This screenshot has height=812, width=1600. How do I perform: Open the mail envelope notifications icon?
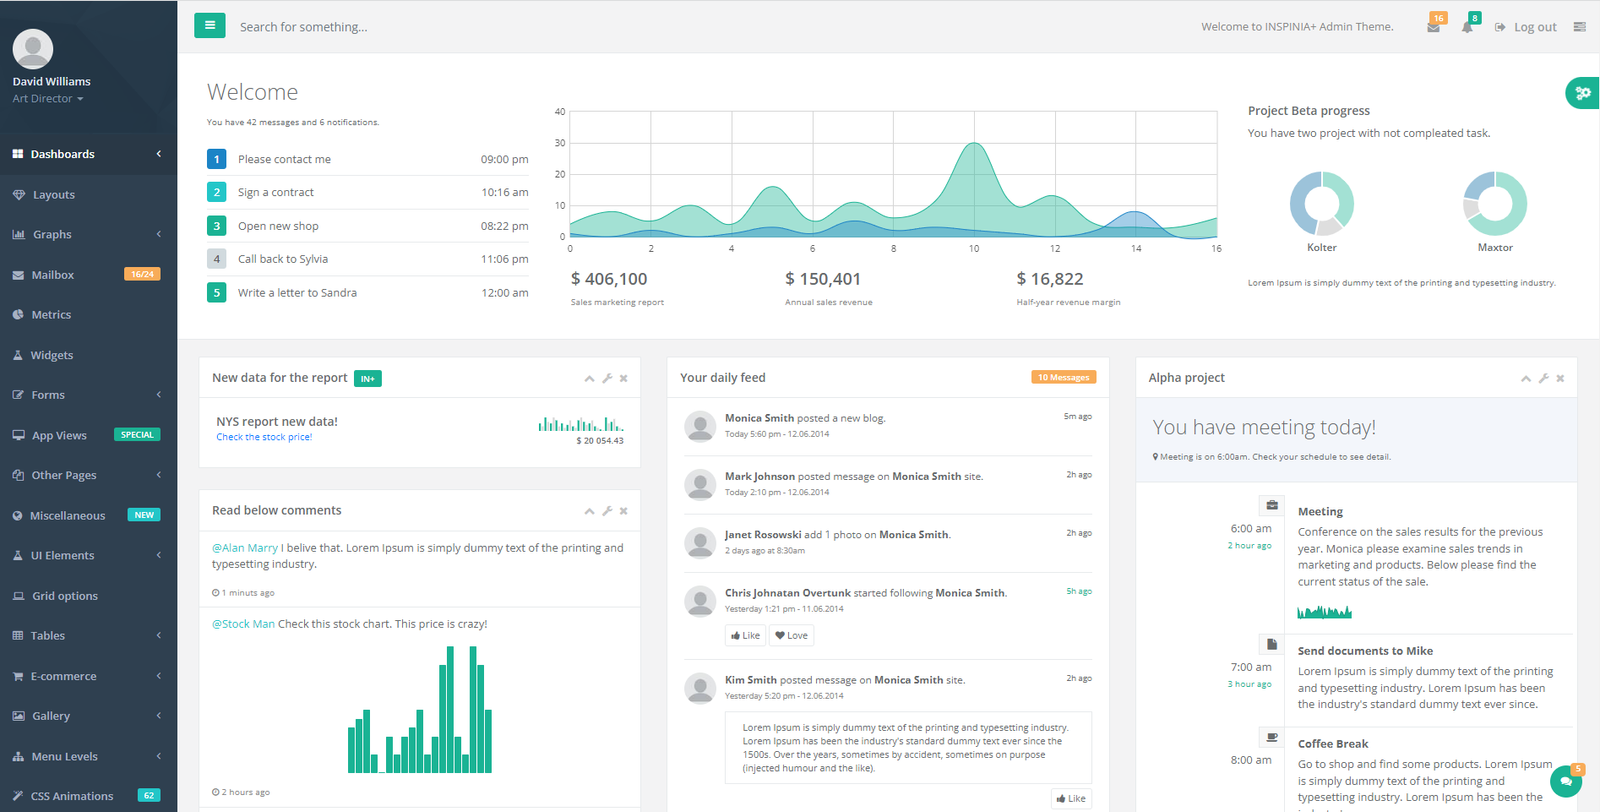(1433, 27)
